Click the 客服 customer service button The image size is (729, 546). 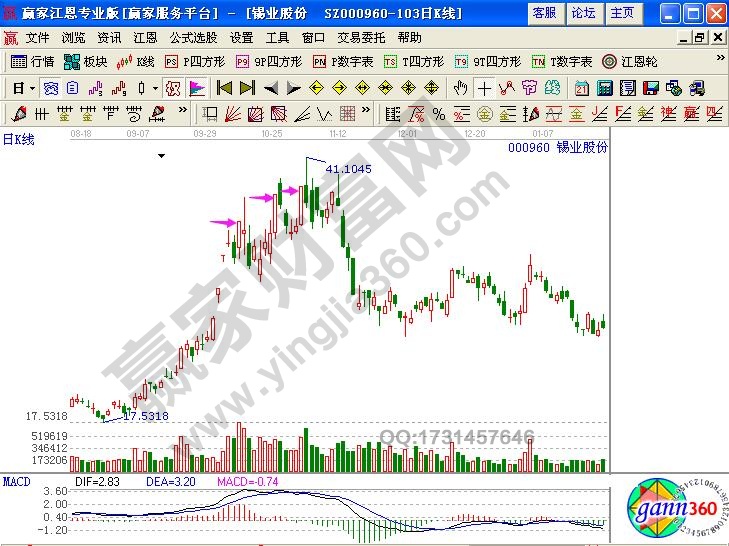pyautogui.click(x=544, y=13)
